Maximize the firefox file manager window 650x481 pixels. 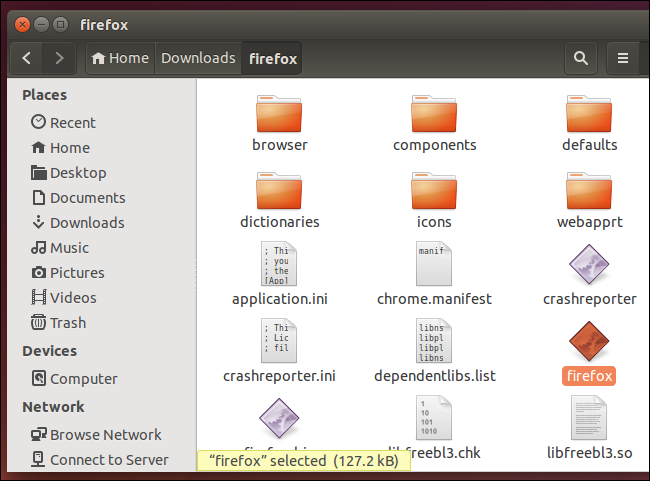coord(60,25)
